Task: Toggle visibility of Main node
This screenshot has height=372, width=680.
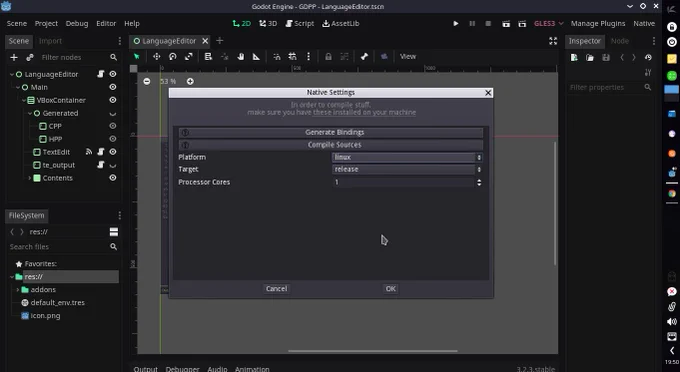Action: (113, 87)
